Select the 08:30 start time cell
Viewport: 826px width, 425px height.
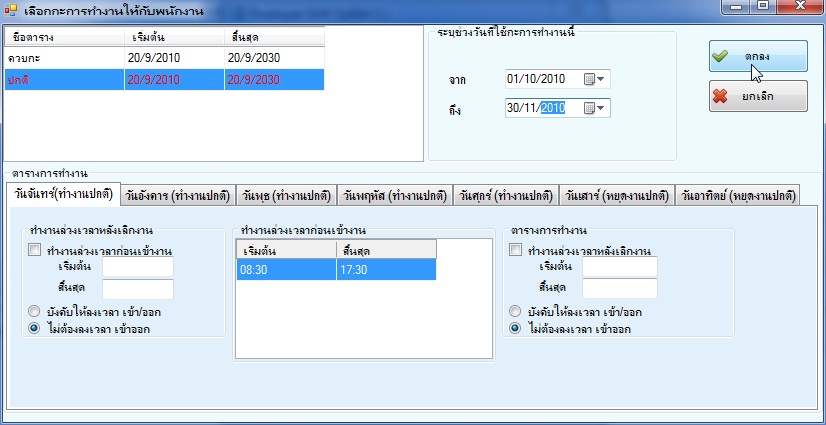tap(286, 270)
